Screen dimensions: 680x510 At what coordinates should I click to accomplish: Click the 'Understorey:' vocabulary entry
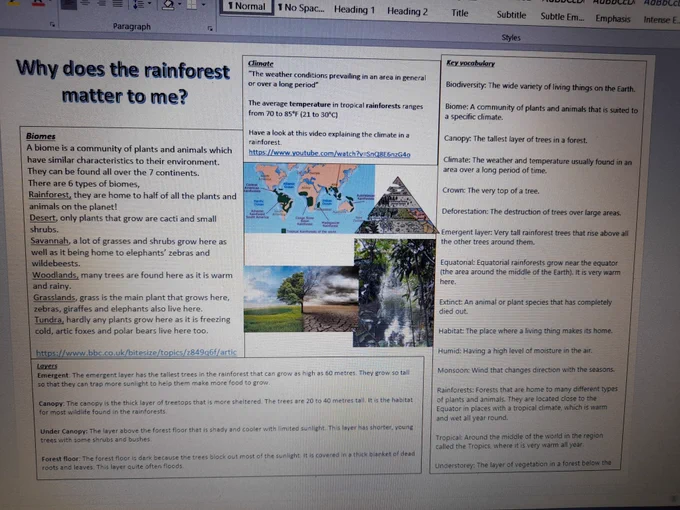coord(523,464)
